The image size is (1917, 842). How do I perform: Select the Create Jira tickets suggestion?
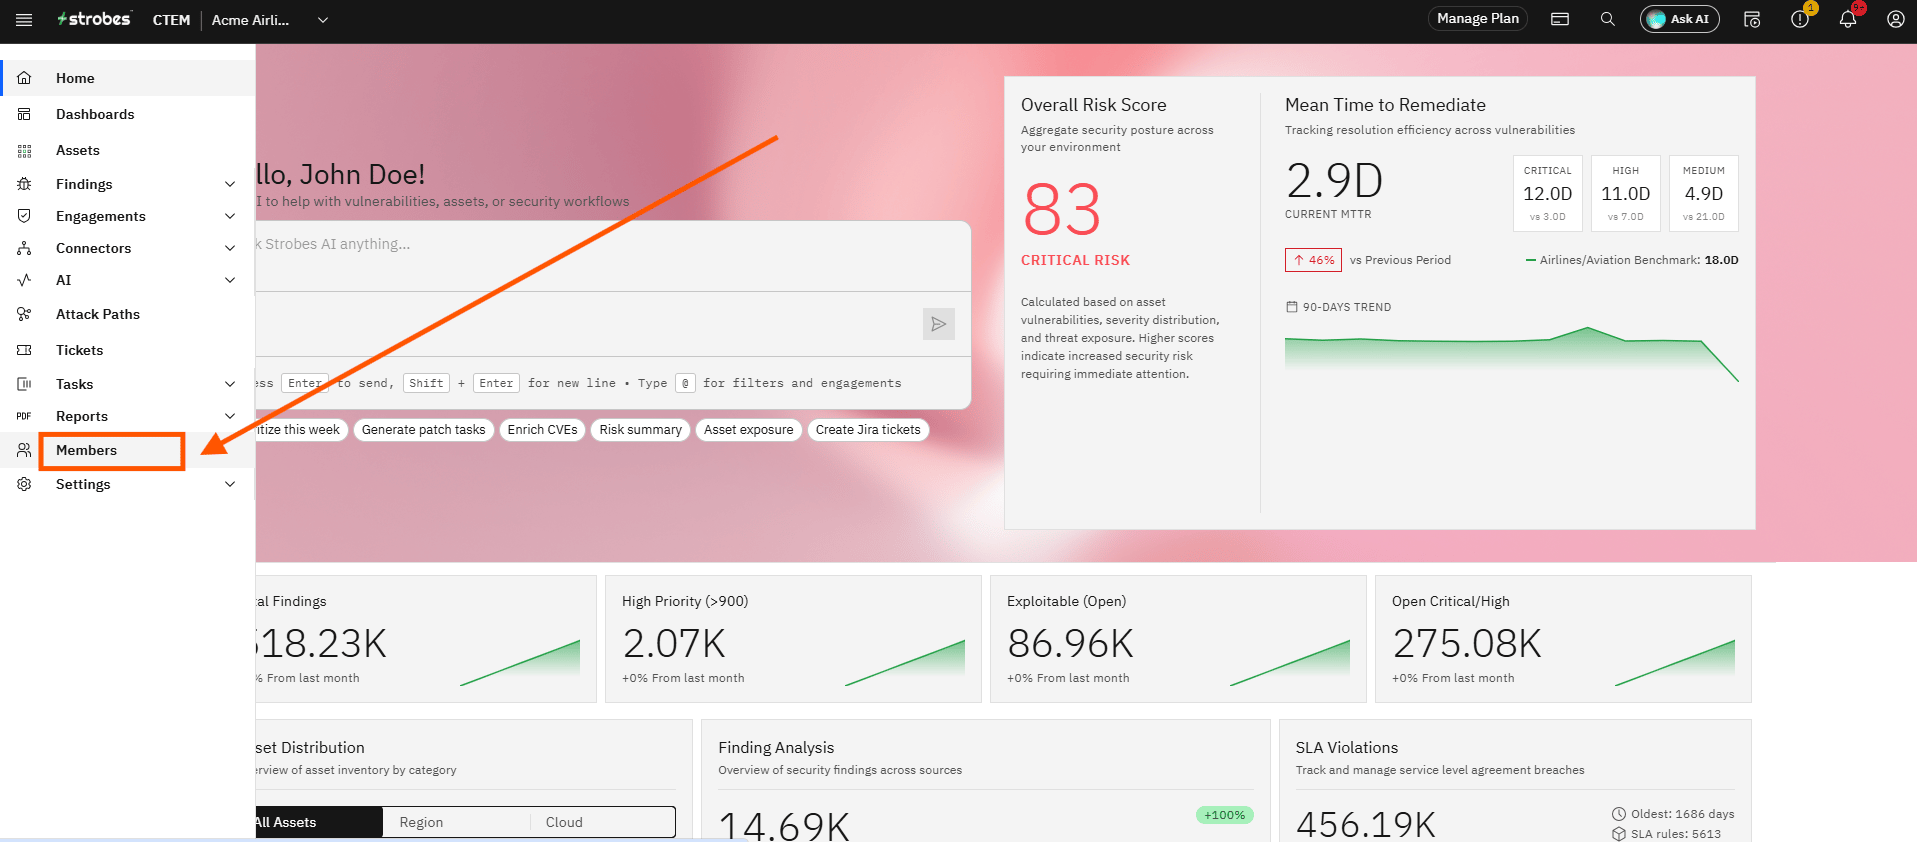pyautogui.click(x=868, y=430)
